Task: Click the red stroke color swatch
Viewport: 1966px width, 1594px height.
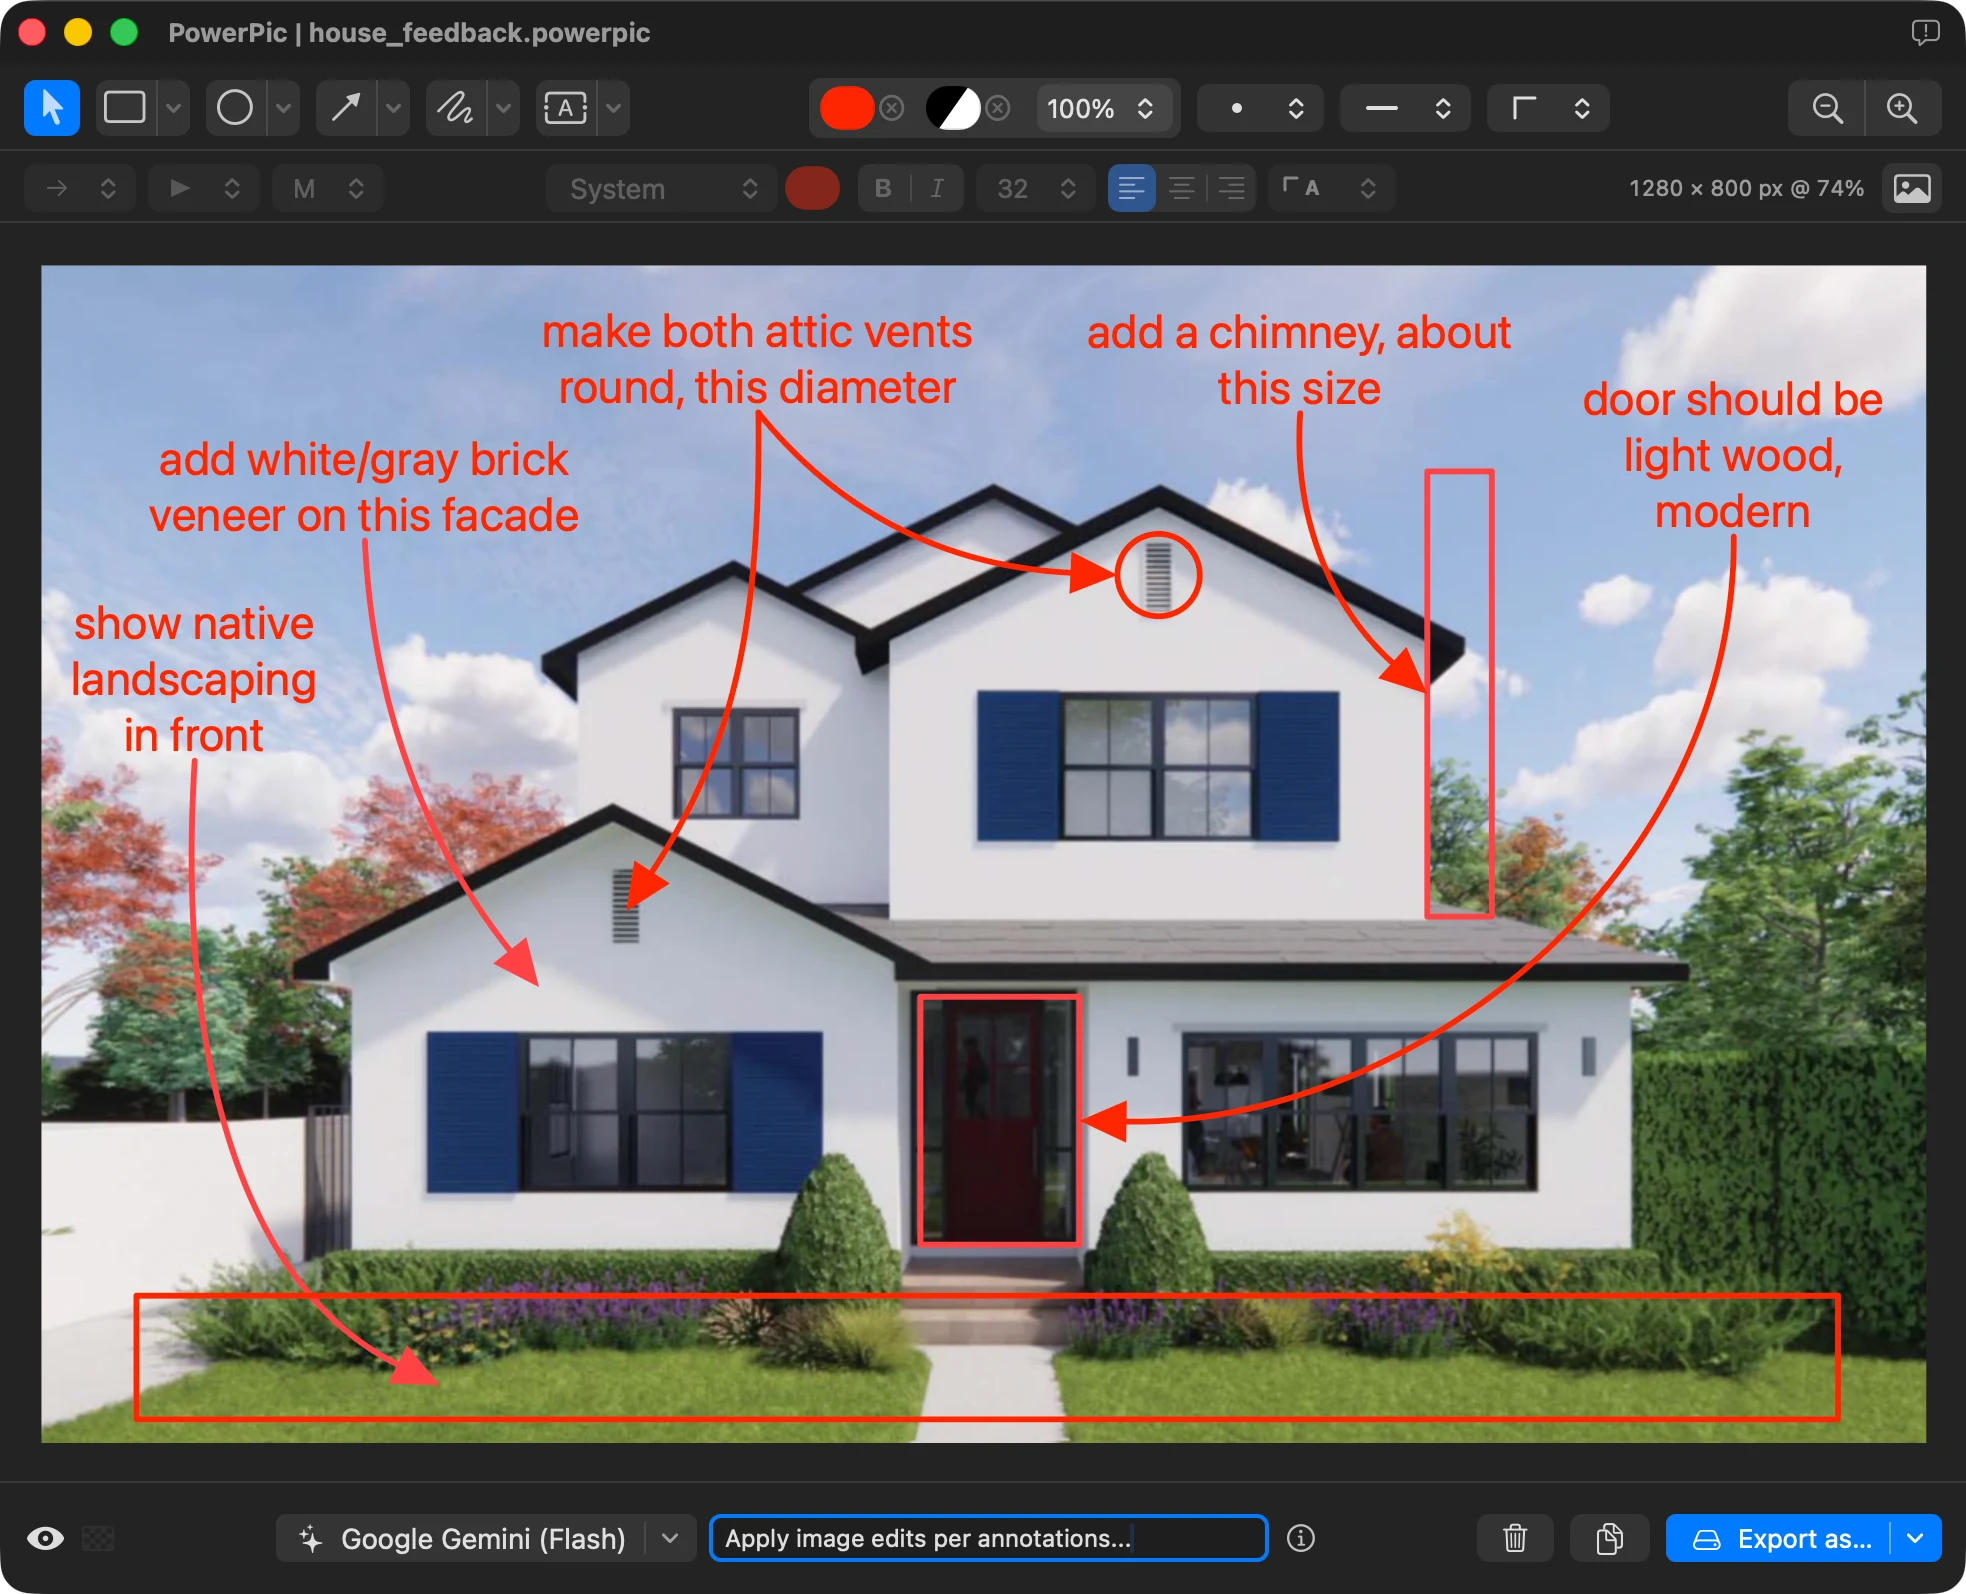Action: pyautogui.click(x=846, y=108)
